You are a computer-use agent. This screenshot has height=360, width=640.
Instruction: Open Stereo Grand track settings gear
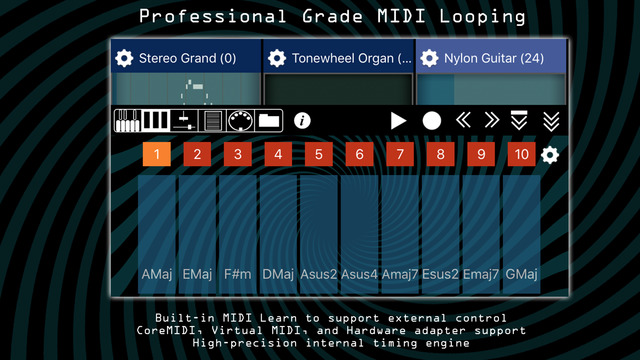click(x=124, y=58)
